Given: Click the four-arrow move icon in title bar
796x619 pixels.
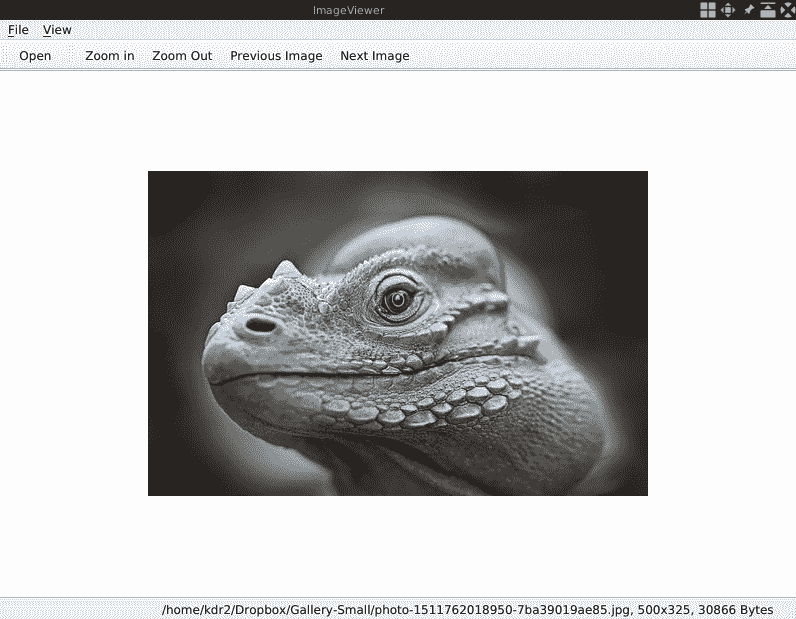Looking at the screenshot, I should click(728, 10).
